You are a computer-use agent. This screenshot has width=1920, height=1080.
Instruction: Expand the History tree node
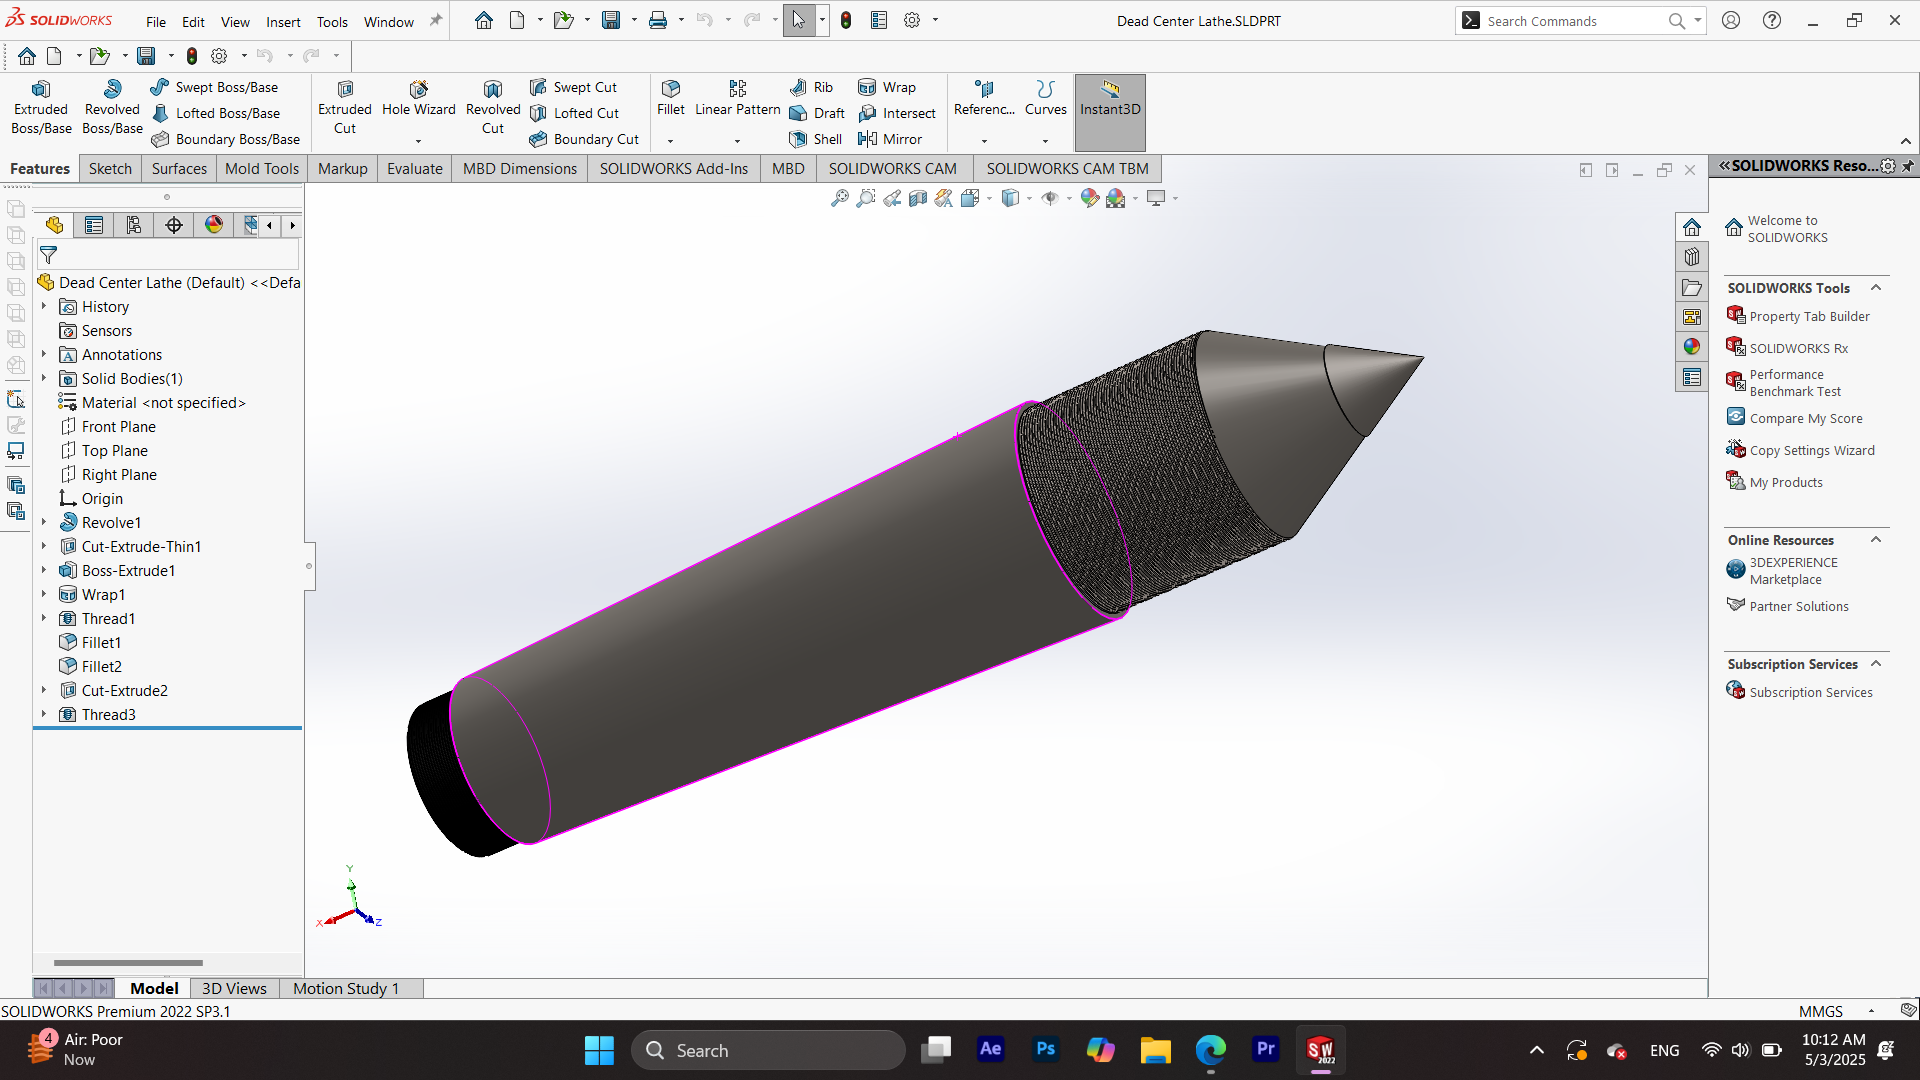click(x=44, y=307)
